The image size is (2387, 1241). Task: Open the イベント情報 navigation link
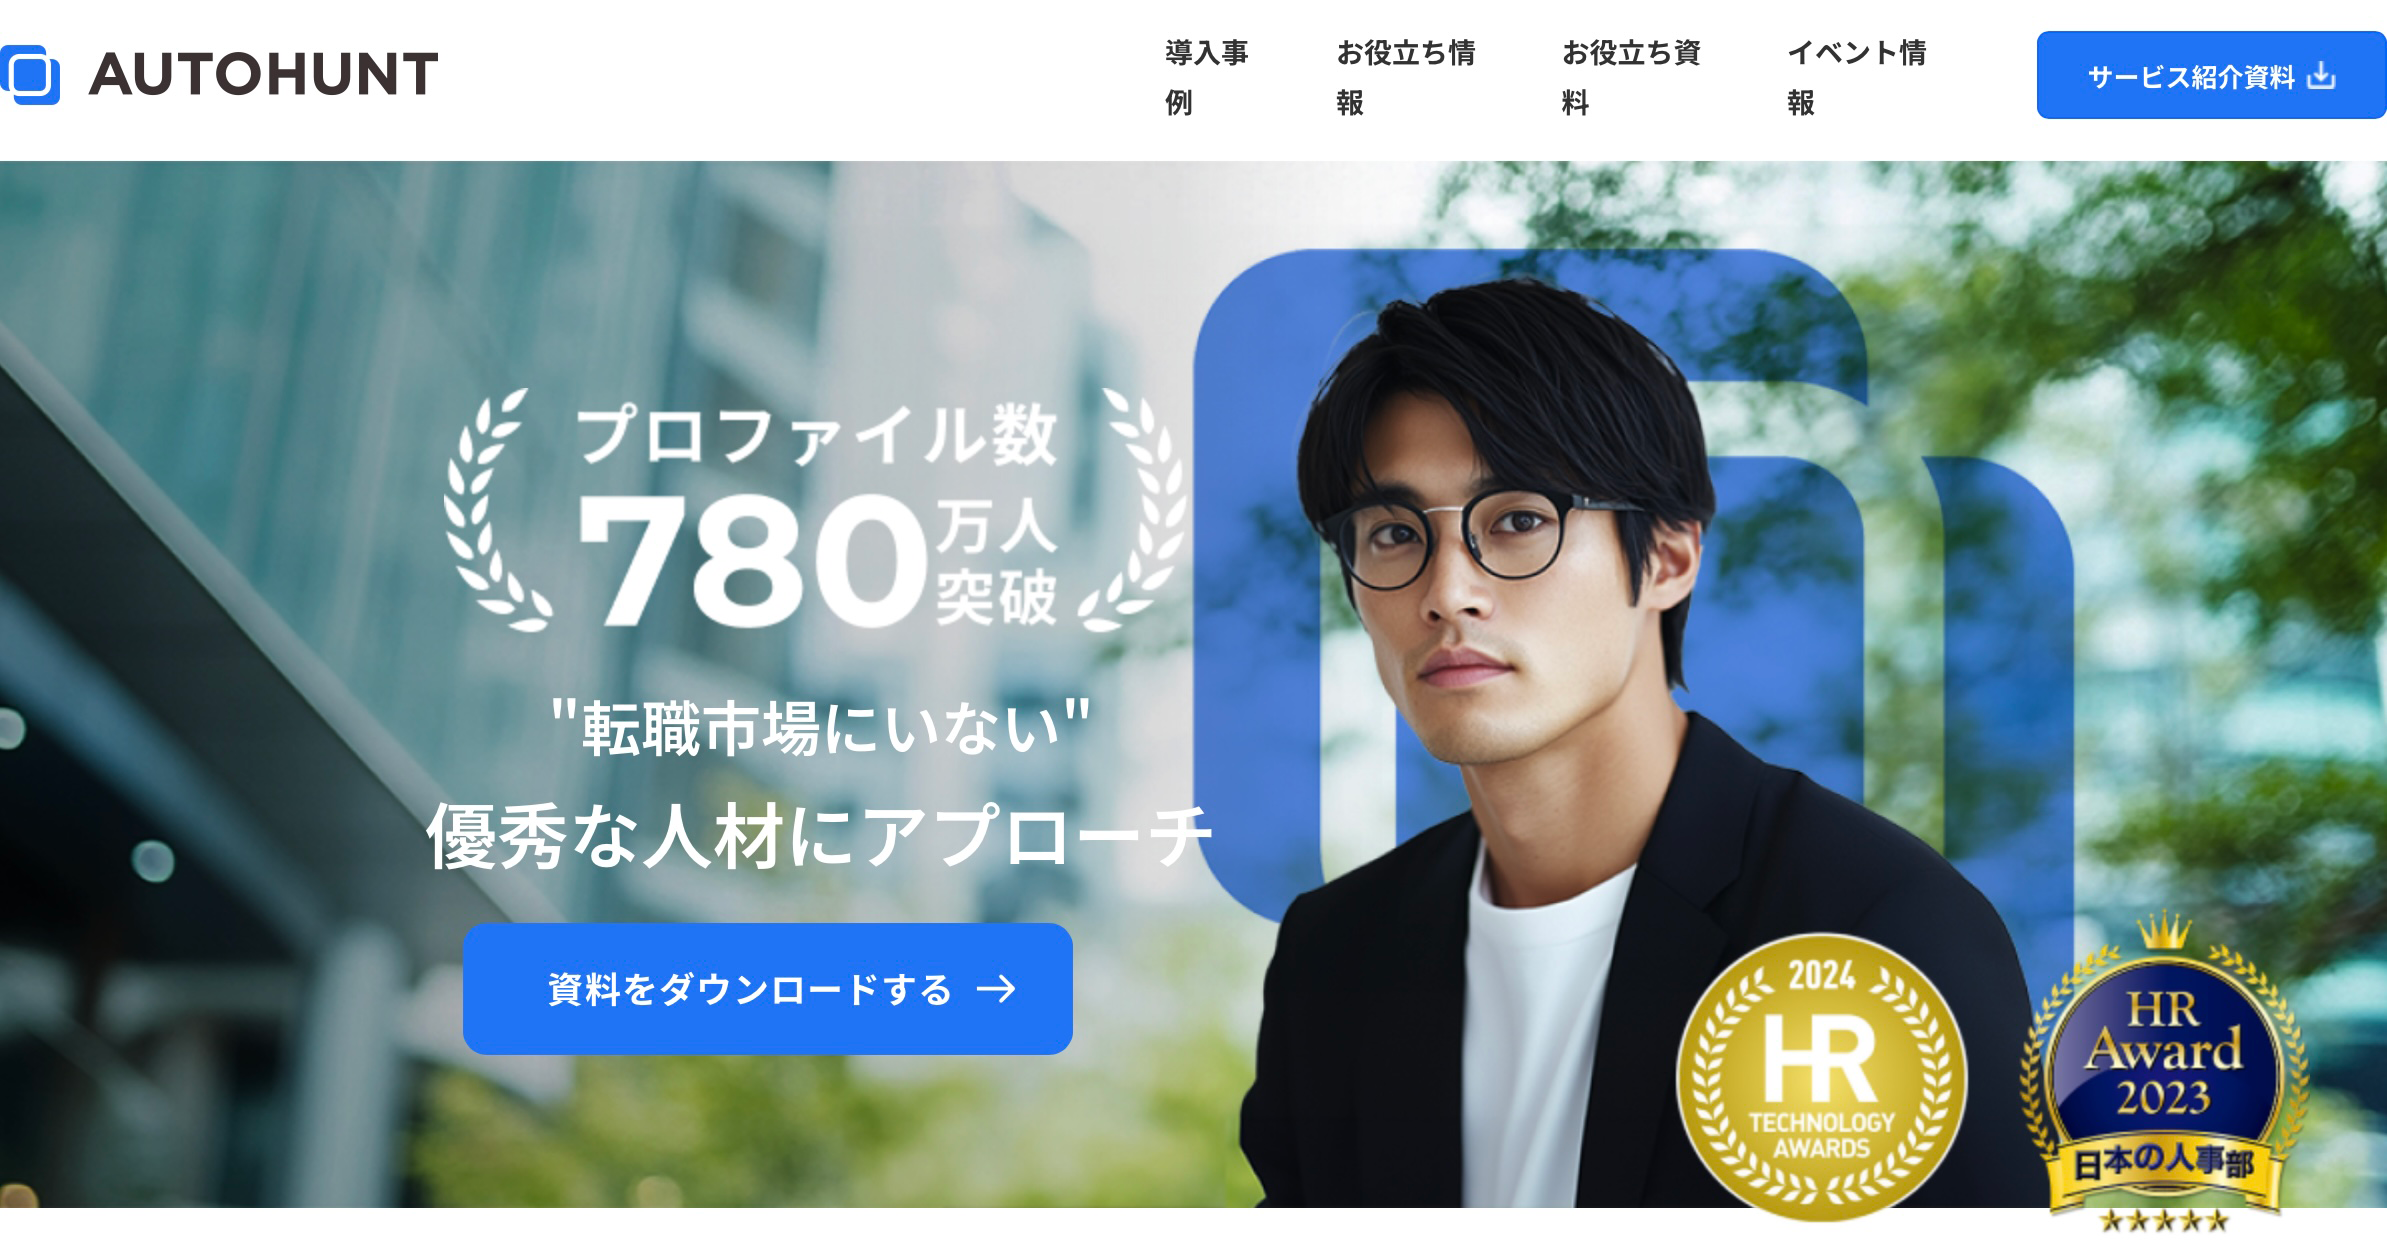[1857, 77]
